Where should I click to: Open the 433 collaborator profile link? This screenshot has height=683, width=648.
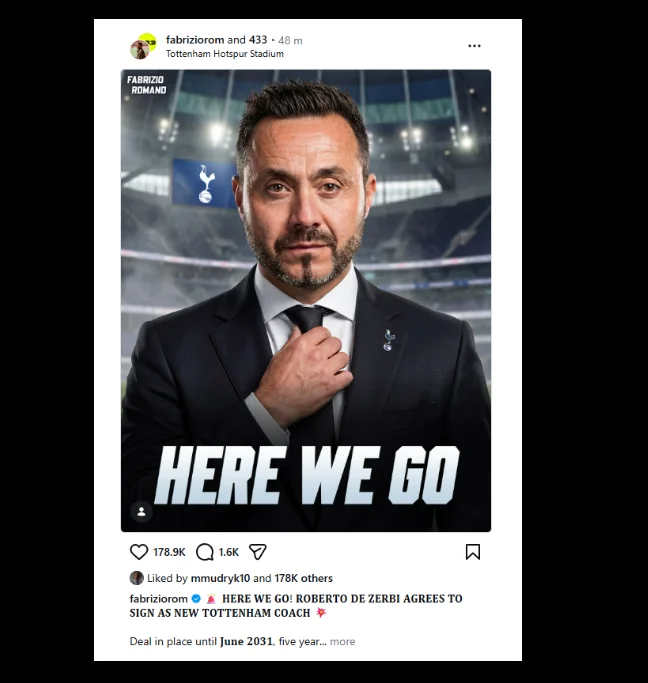258,40
